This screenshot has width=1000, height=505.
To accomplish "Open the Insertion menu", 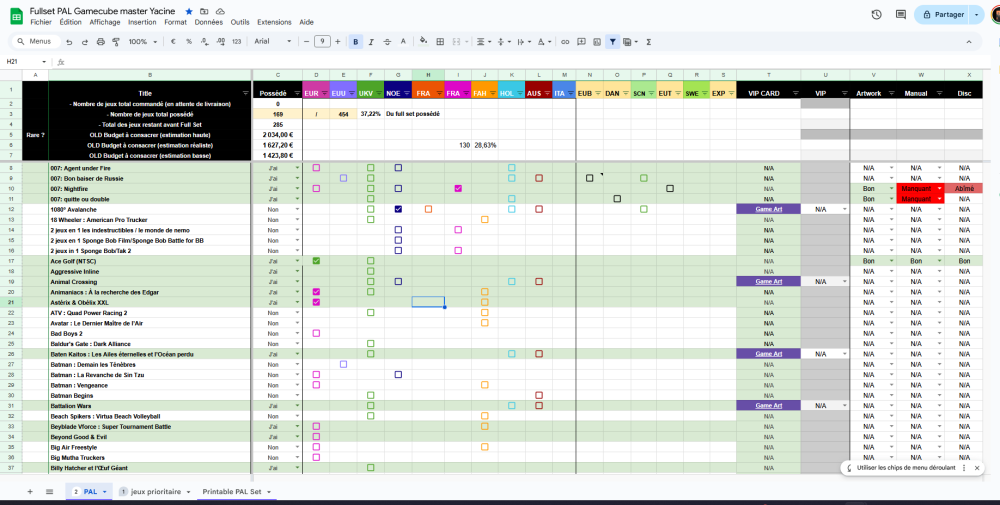I will click(142, 22).
